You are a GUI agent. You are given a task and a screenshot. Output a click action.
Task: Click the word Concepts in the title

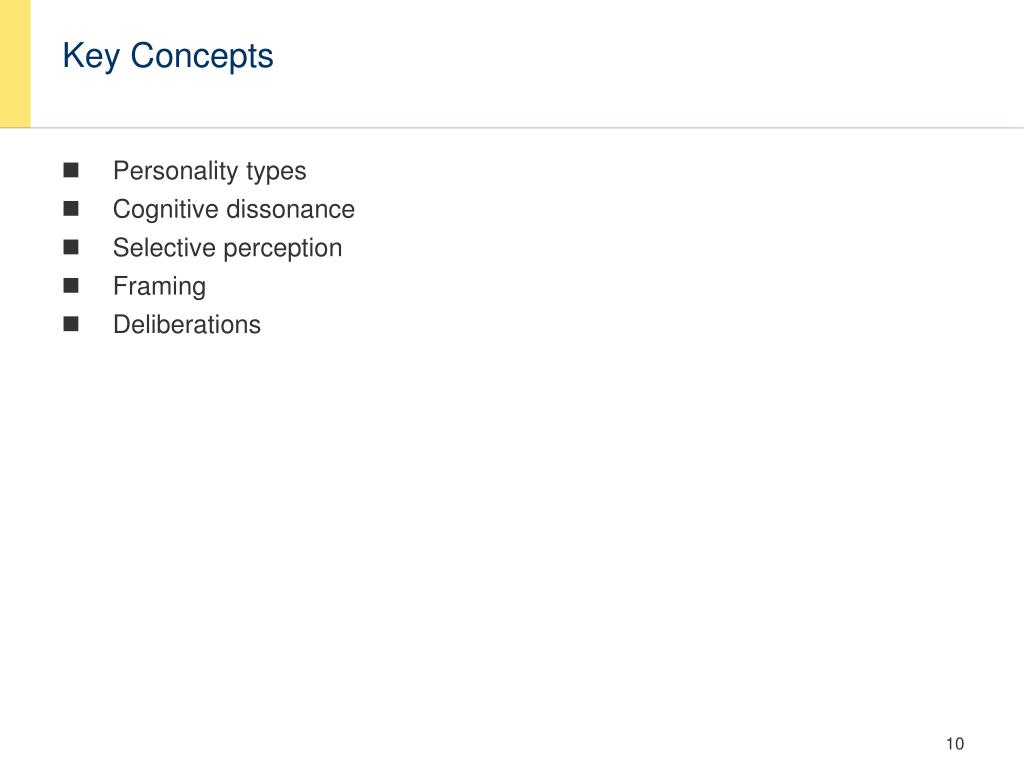202,57
